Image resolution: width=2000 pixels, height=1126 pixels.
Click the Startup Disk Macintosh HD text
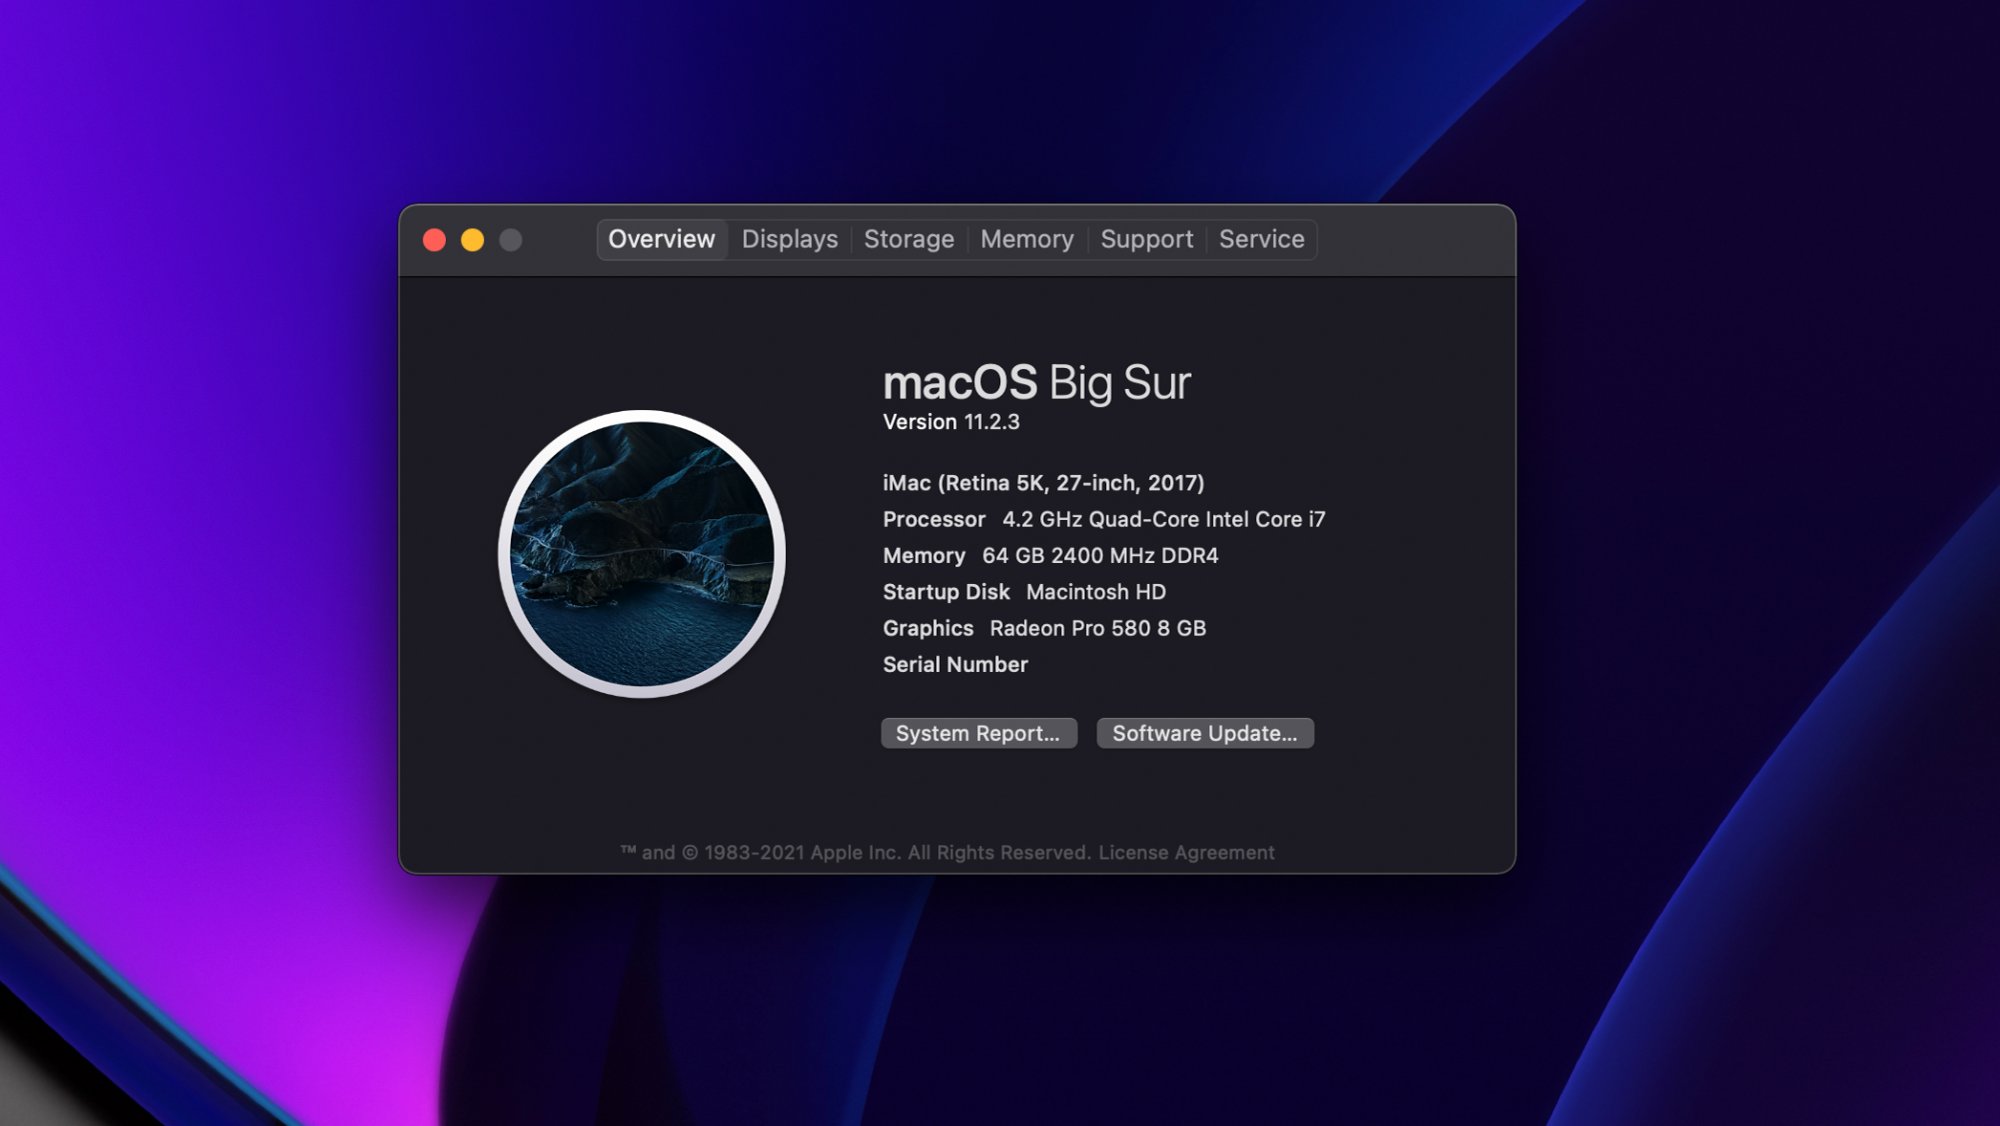1023,592
